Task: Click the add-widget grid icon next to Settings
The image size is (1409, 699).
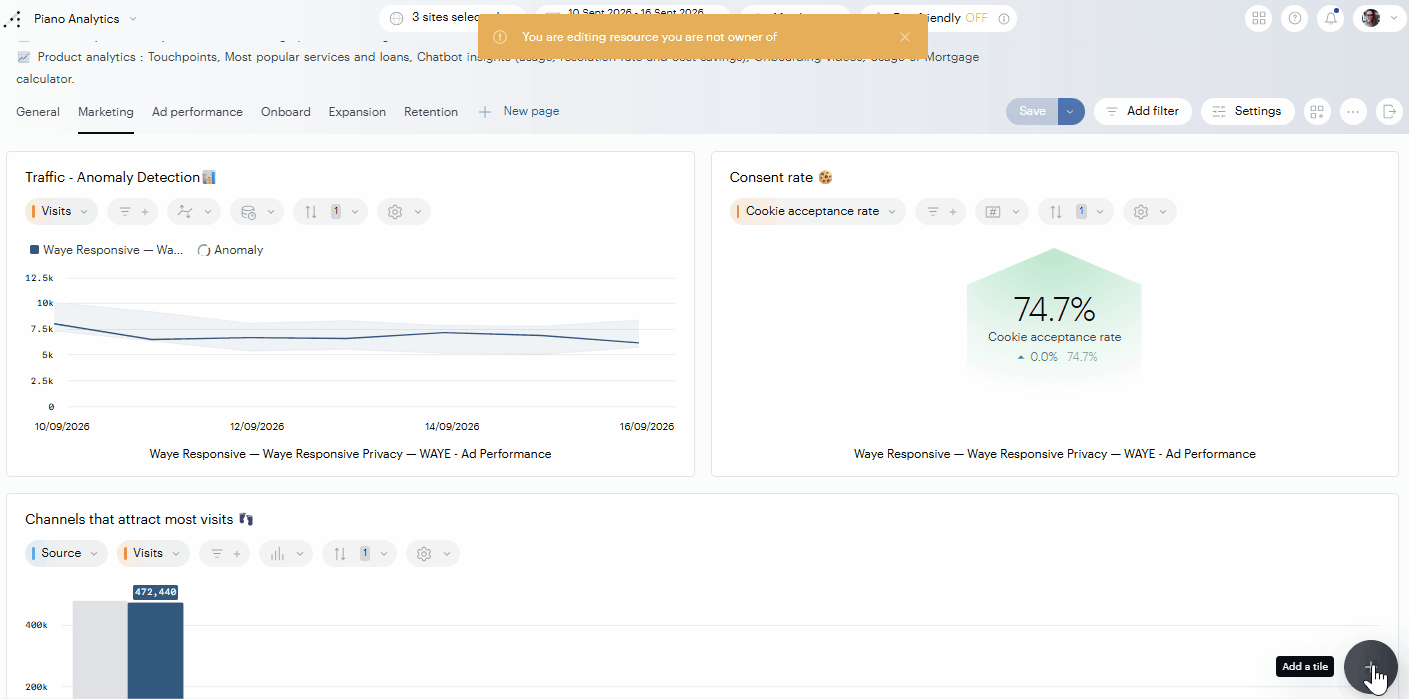Action: [1317, 112]
